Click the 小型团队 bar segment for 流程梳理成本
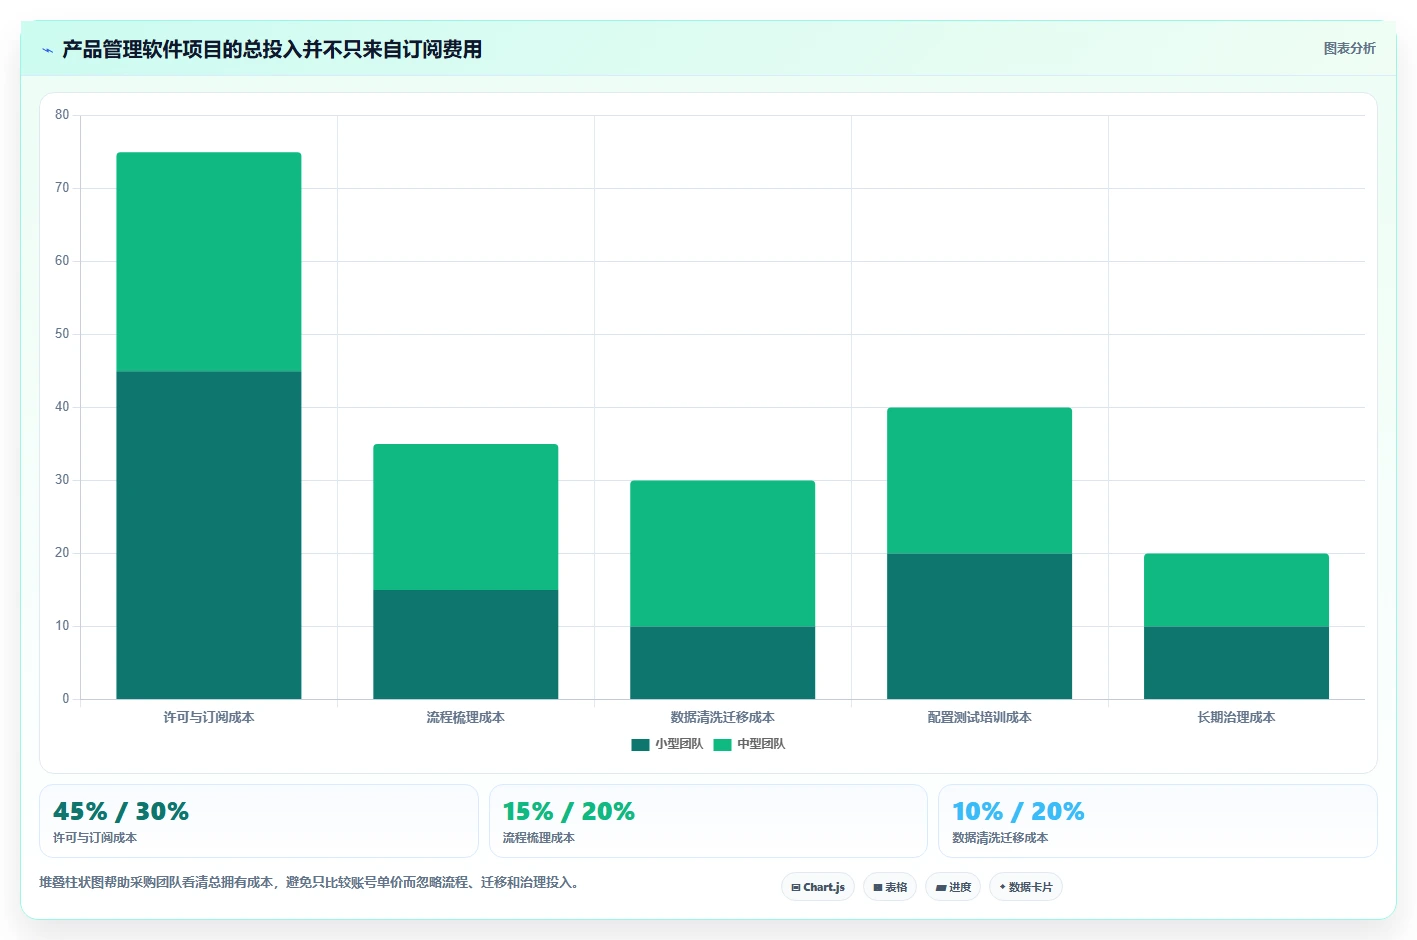This screenshot has width=1417, height=940. point(466,645)
